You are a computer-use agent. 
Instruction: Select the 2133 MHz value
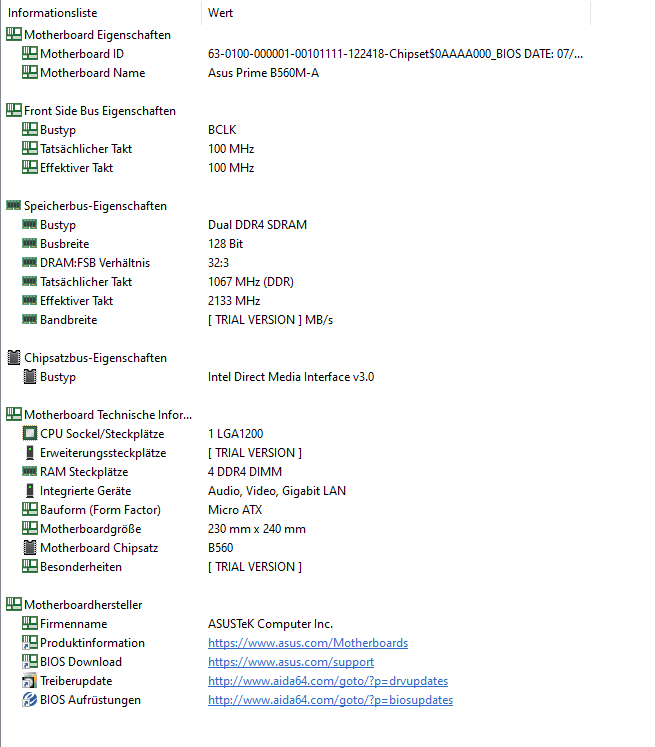[x=234, y=301]
